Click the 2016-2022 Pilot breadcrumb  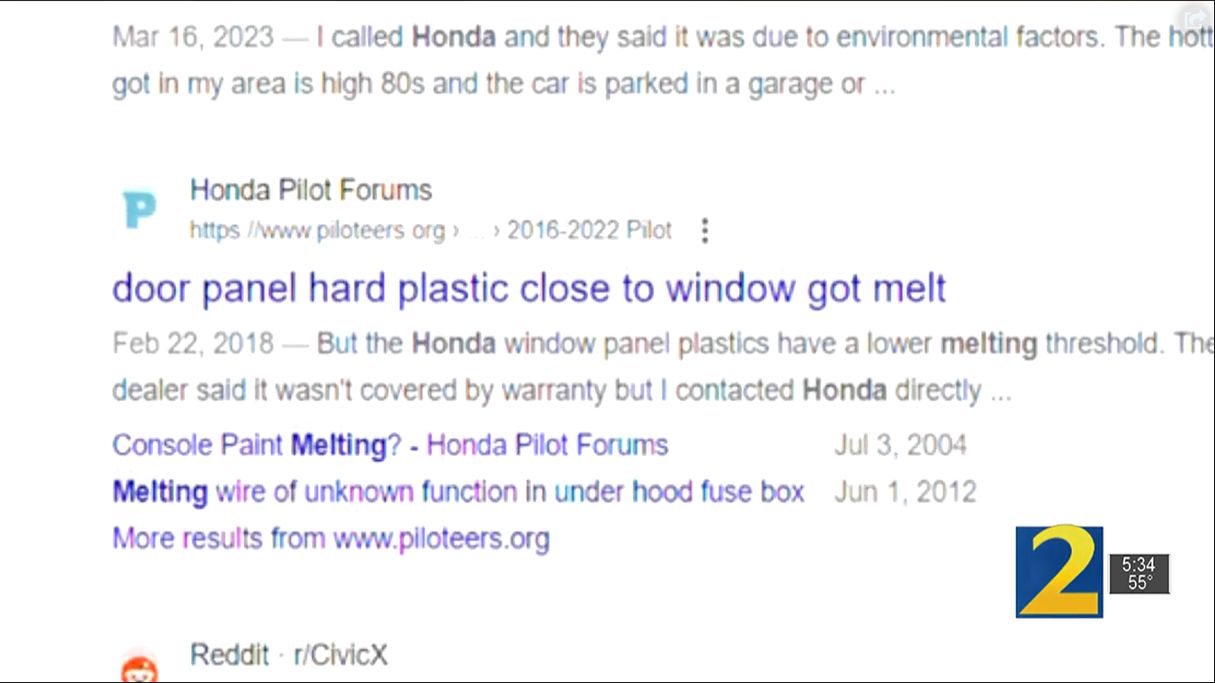pos(589,231)
